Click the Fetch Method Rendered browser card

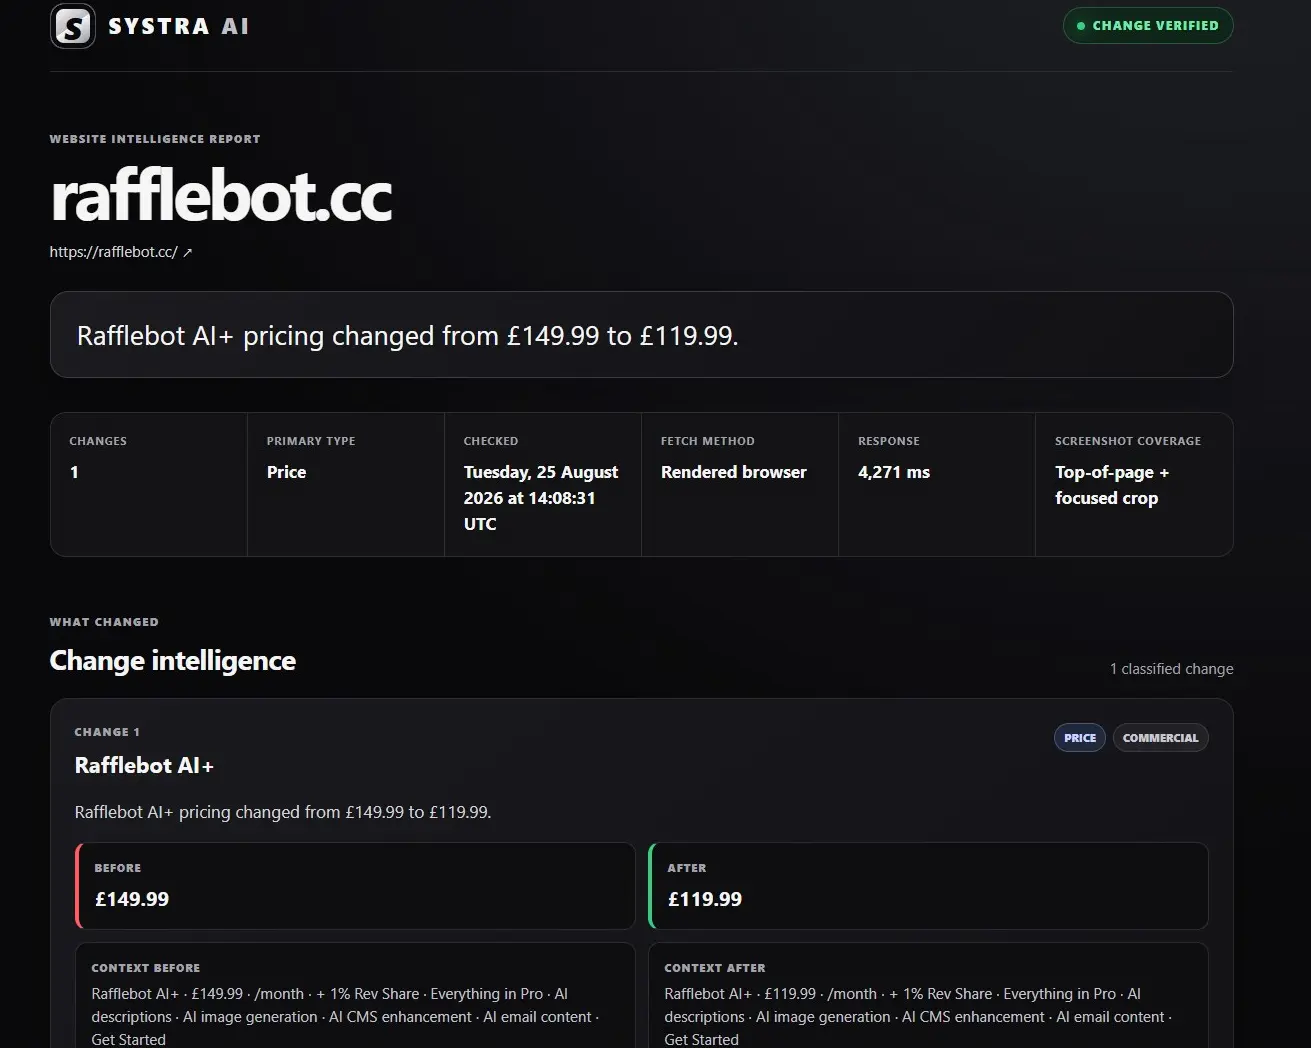pyautogui.click(x=739, y=484)
